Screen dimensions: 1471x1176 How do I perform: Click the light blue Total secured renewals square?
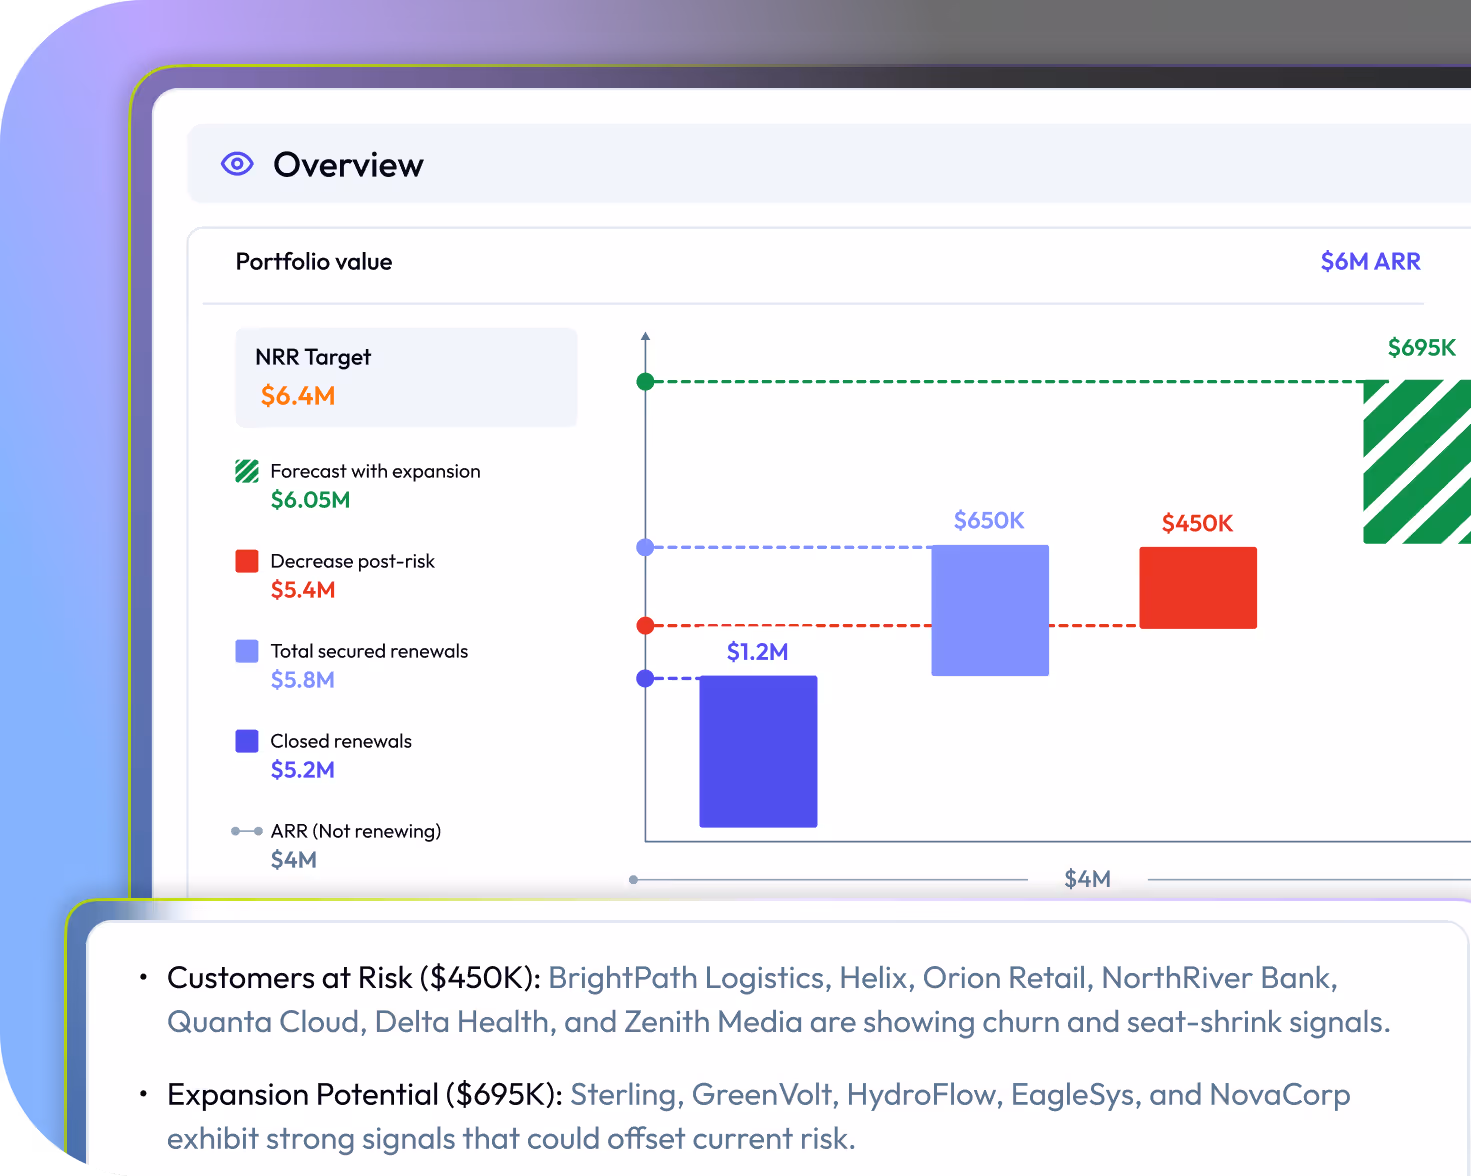246,651
